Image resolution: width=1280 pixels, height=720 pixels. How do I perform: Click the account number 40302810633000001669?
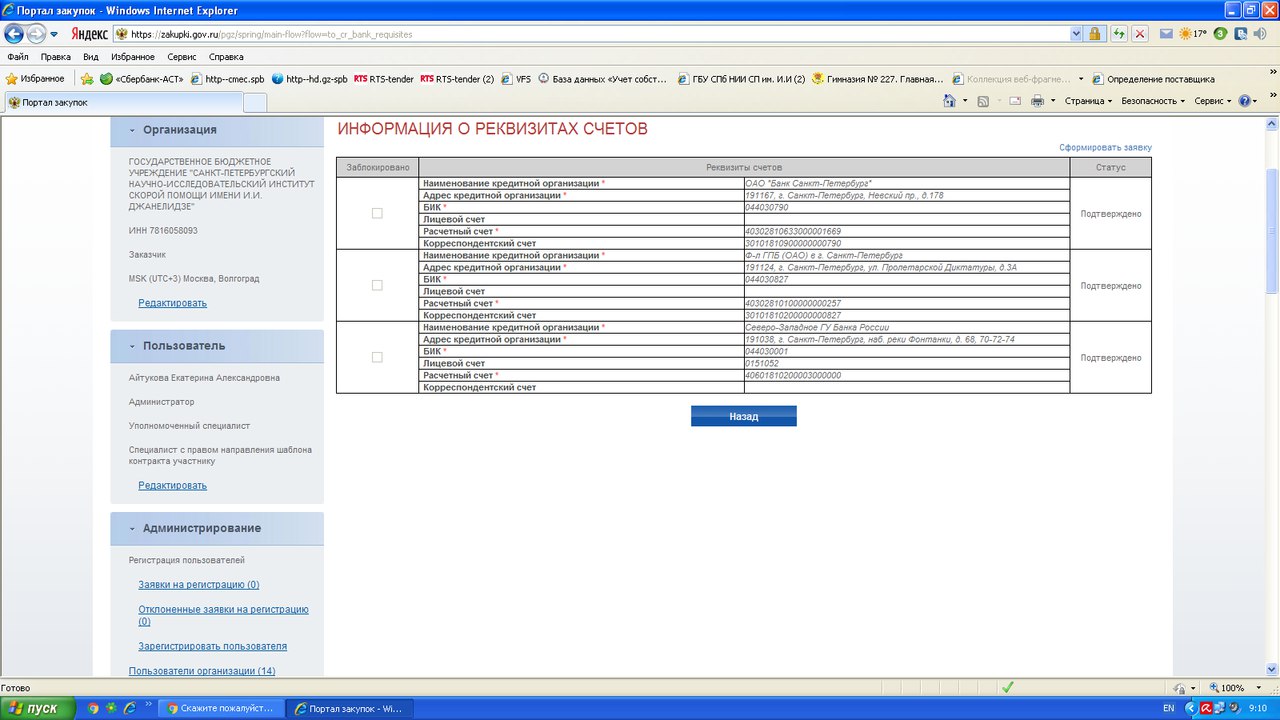coord(793,232)
